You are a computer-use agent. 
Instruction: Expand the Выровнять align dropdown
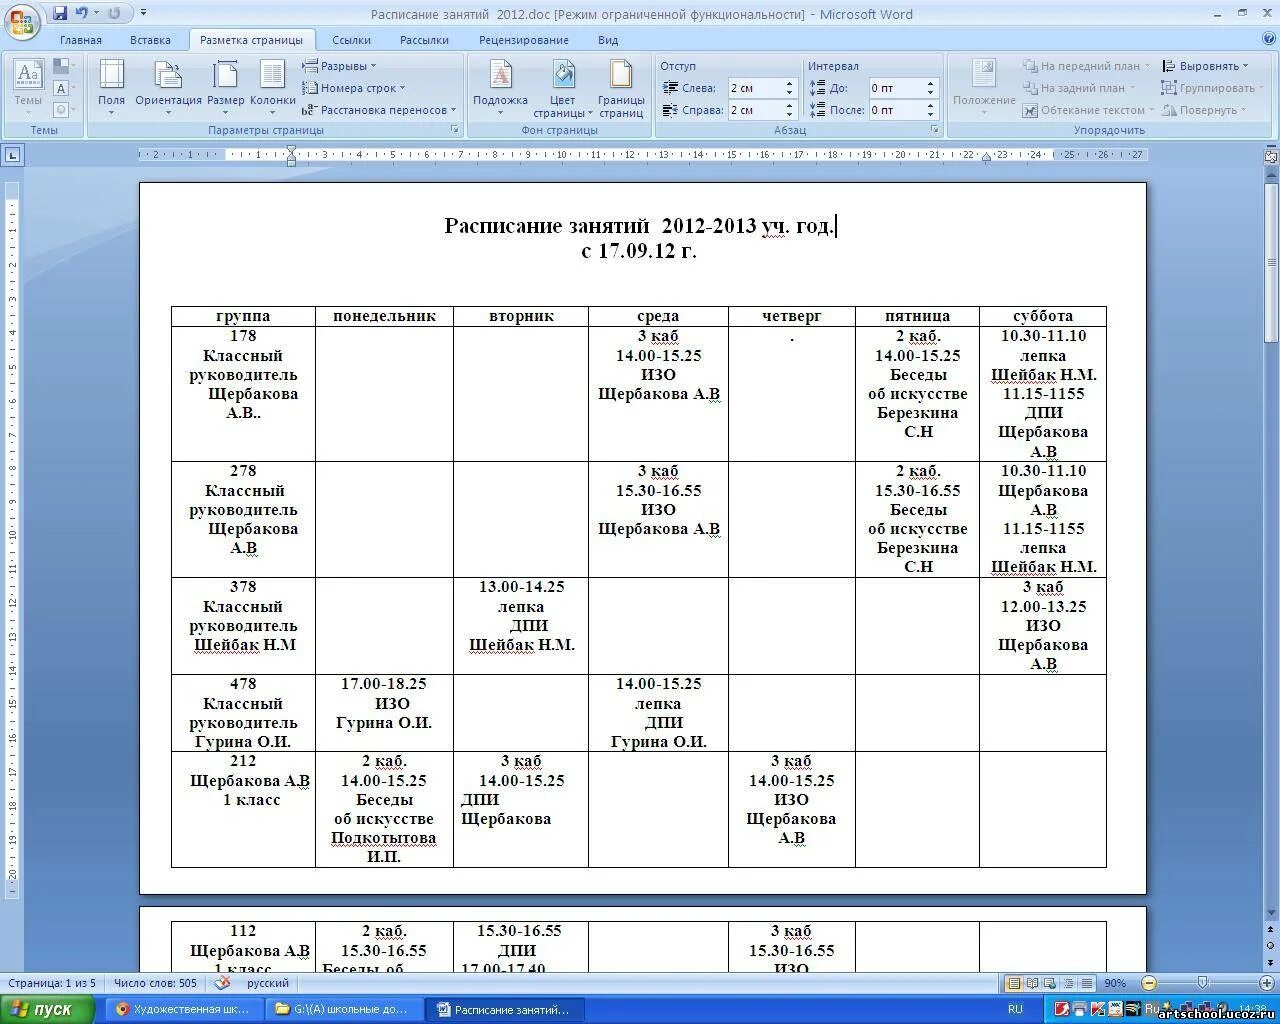[x=1205, y=66]
